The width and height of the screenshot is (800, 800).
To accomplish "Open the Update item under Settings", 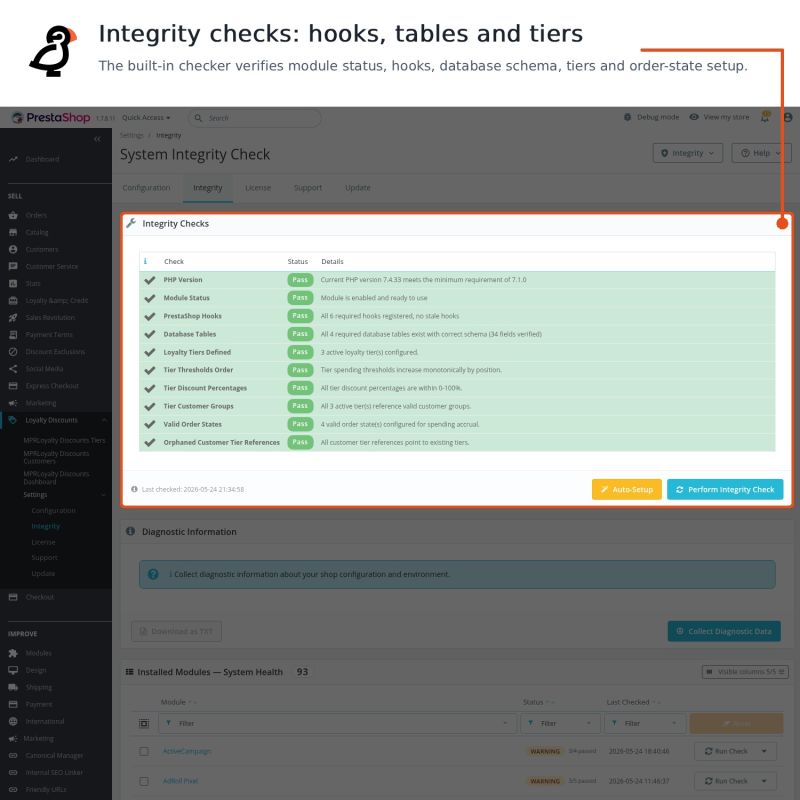I will click(x=43, y=573).
